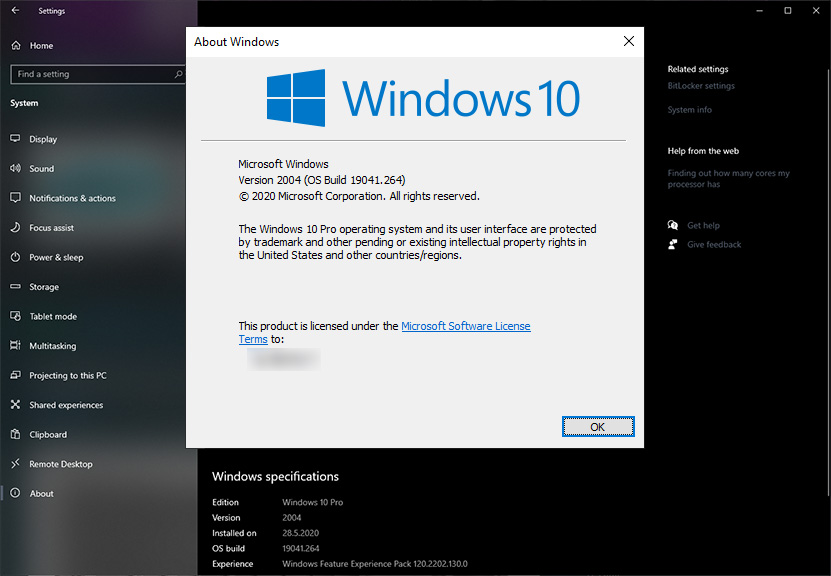
Task: Select Focus assist in sidebar
Action: pos(51,228)
